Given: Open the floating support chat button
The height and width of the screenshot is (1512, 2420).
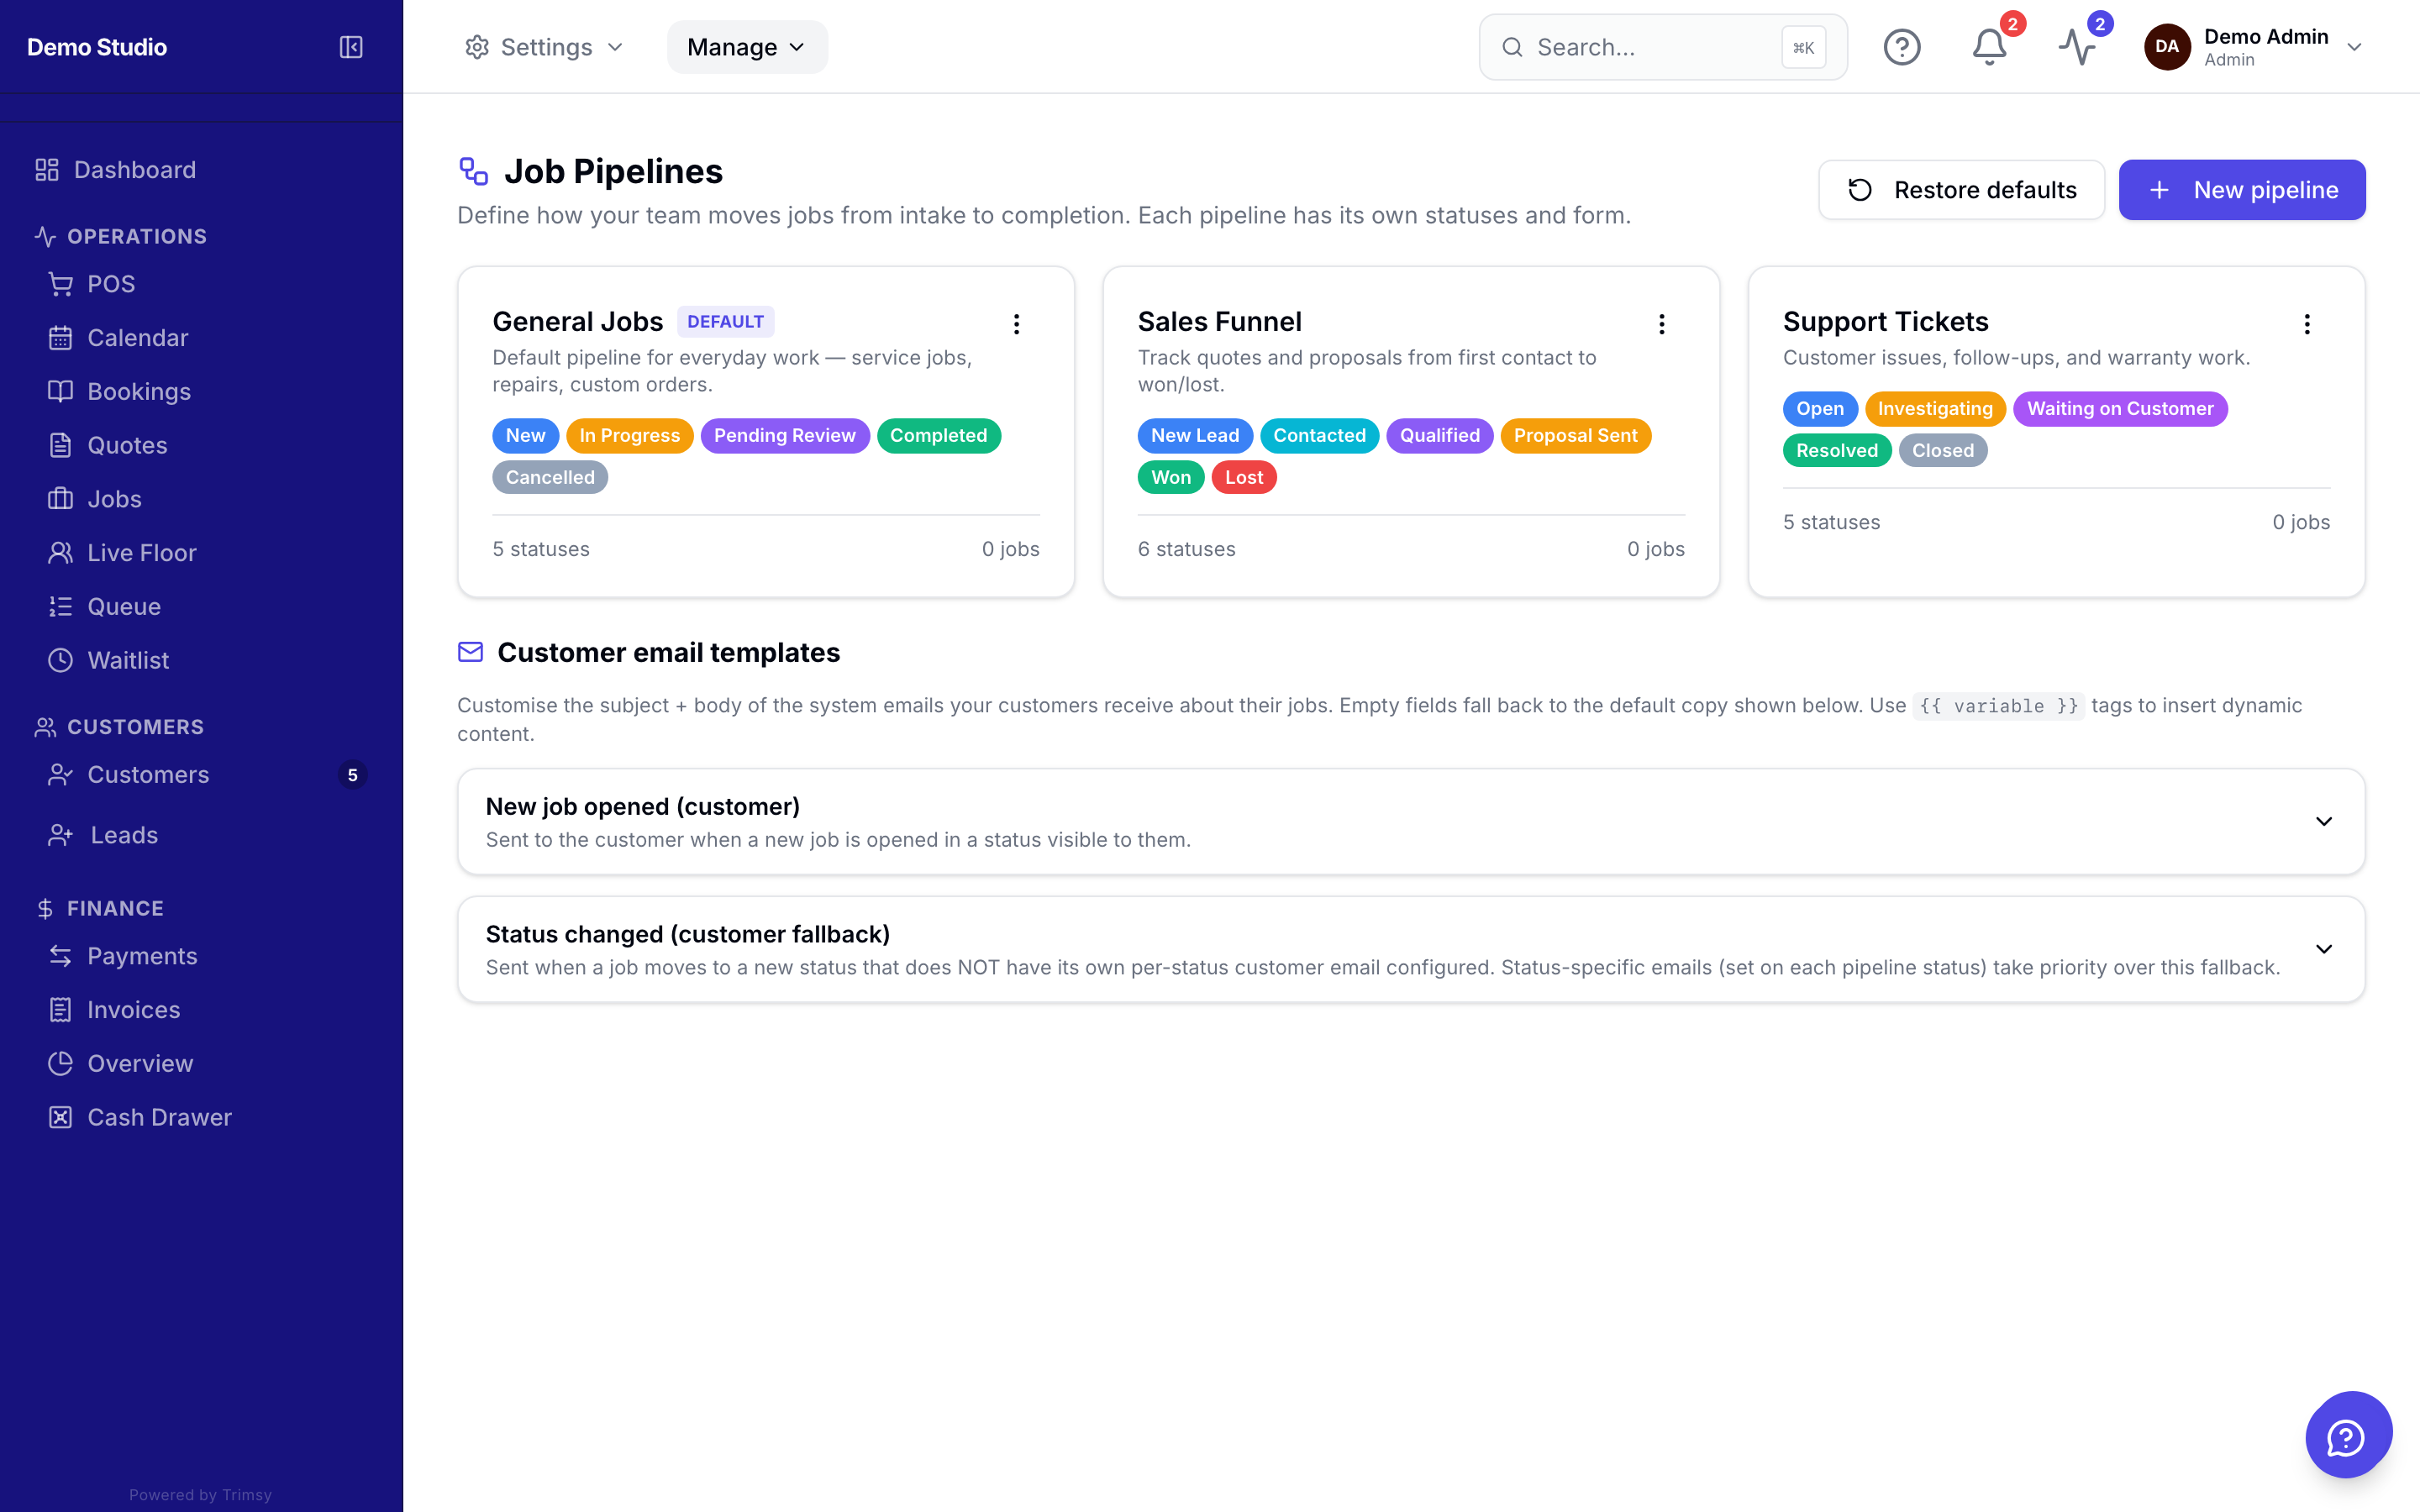Looking at the screenshot, I should click(x=2348, y=1434).
